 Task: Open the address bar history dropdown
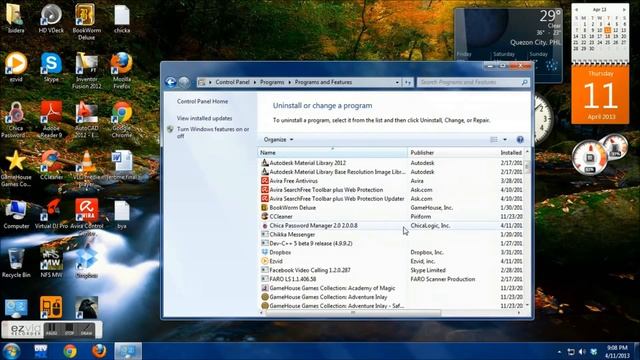point(397,82)
